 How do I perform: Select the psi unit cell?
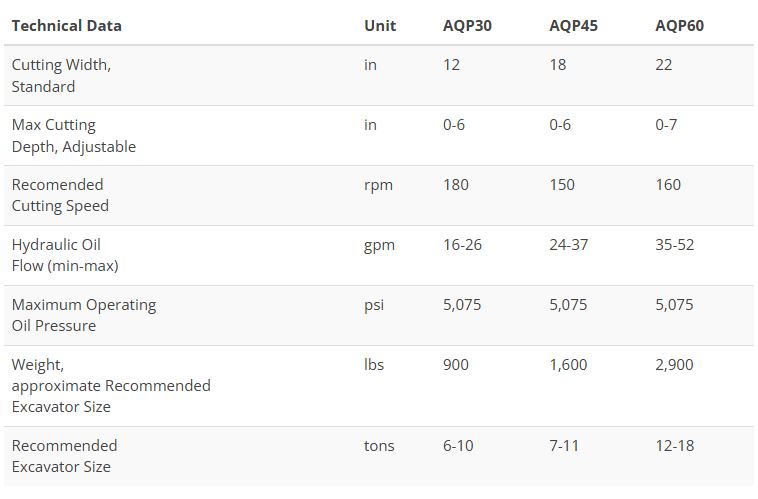373,304
